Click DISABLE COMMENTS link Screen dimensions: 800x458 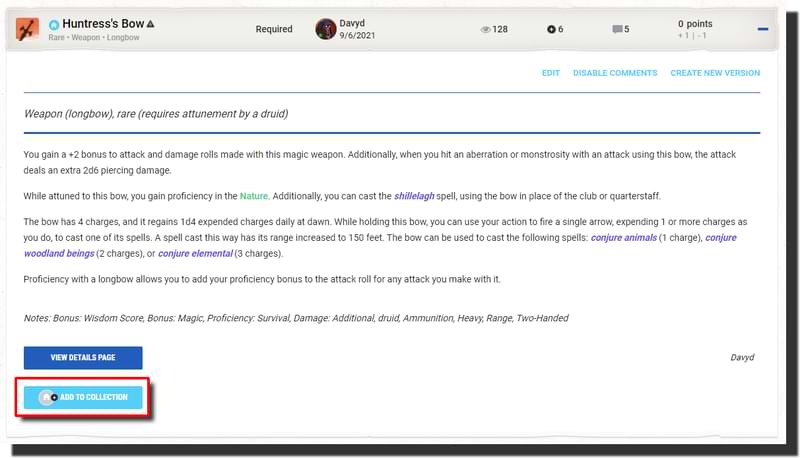click(615, 73)
